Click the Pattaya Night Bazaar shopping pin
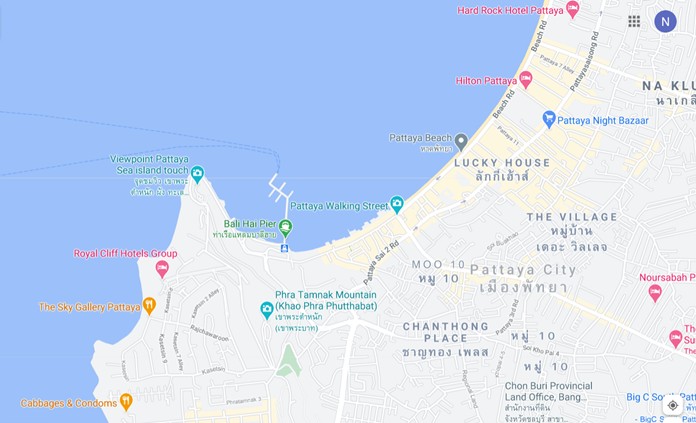Image resolution: width=696 pixels, height=423 pixels. point(549,119)
